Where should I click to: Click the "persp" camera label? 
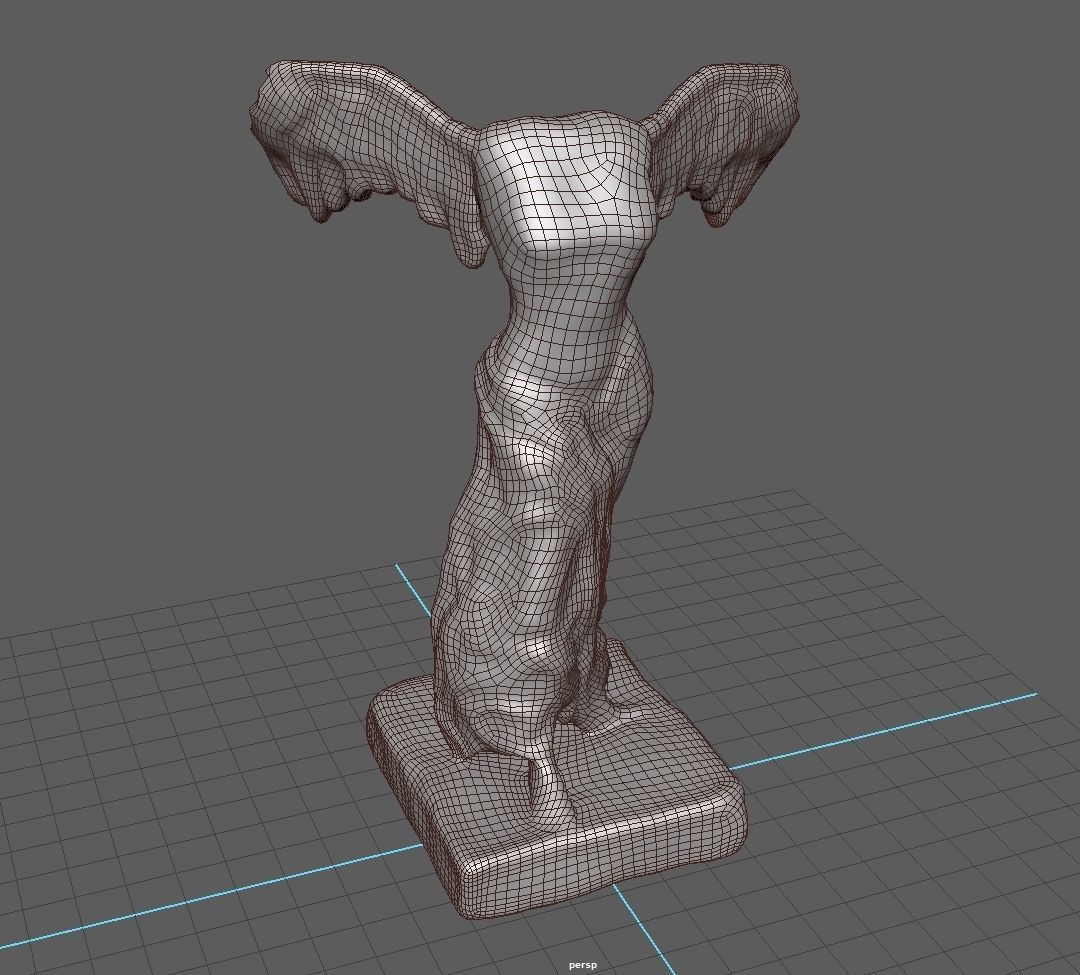(583, 965)
